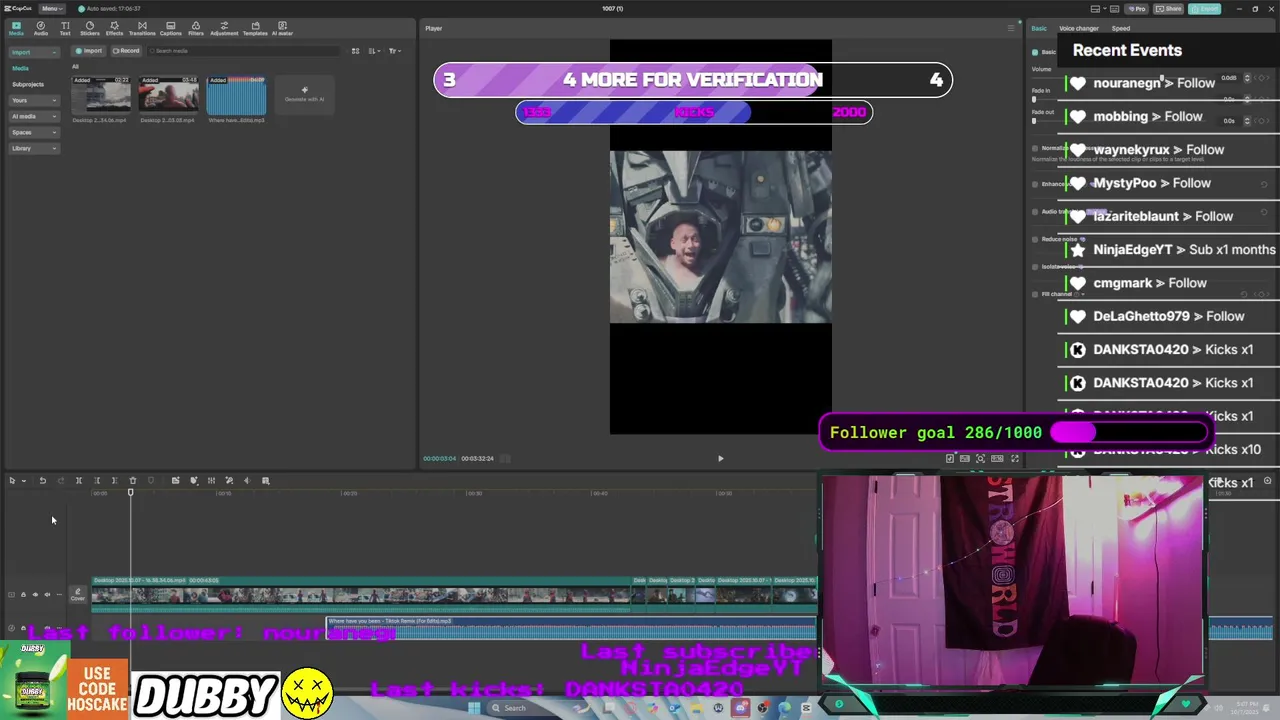Expand the Yours sidebar section
The height and width of the screenshot is (720, 1280).
(x=33, y=100)
